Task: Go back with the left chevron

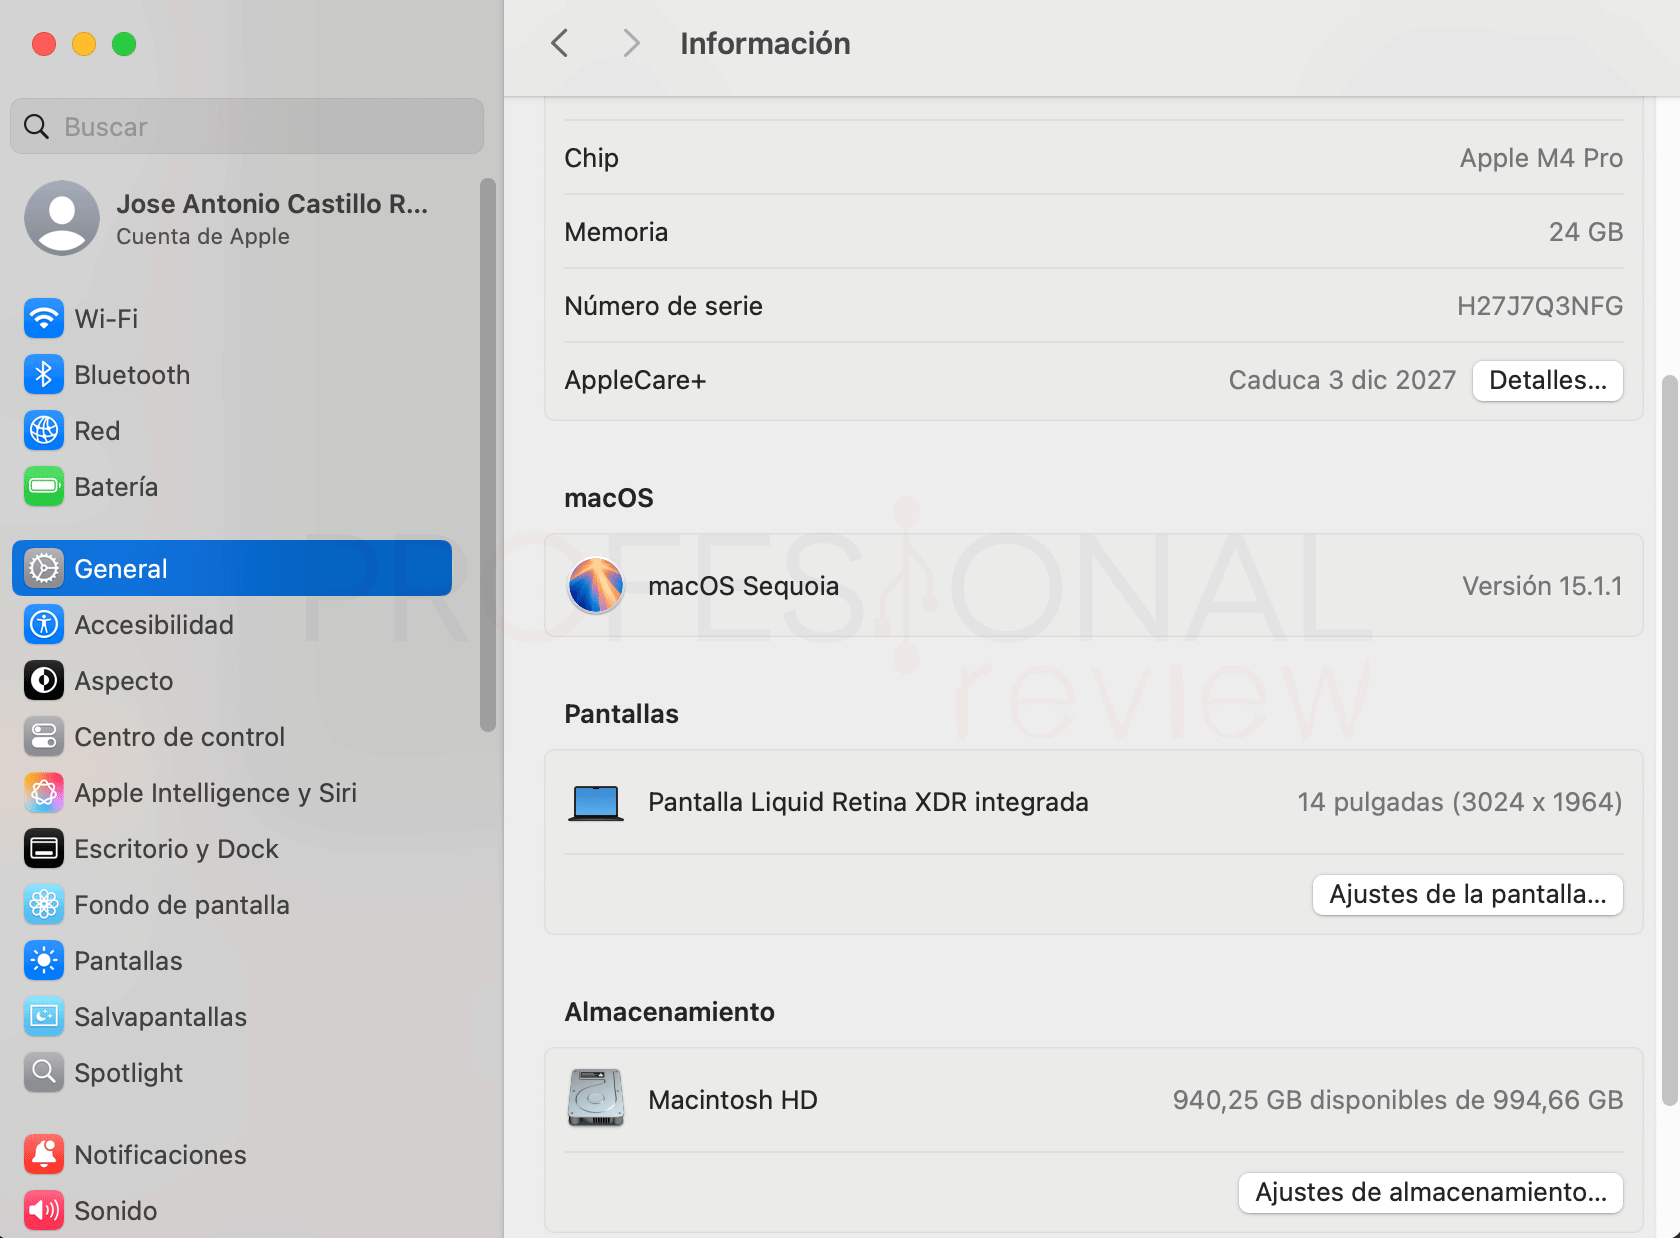Action: pos(560,43)
